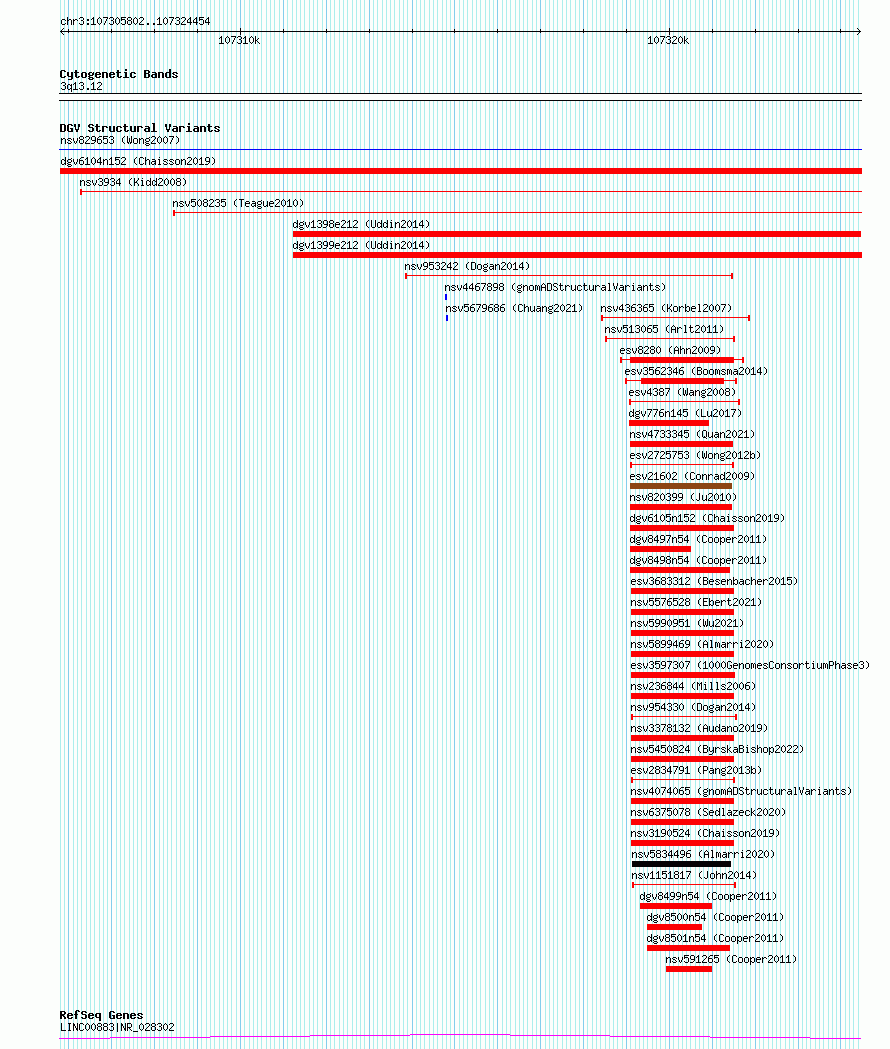Click the 107320k ruler position label
Viewport: 890px width, 1049px height.
click(x=668, y=41)
